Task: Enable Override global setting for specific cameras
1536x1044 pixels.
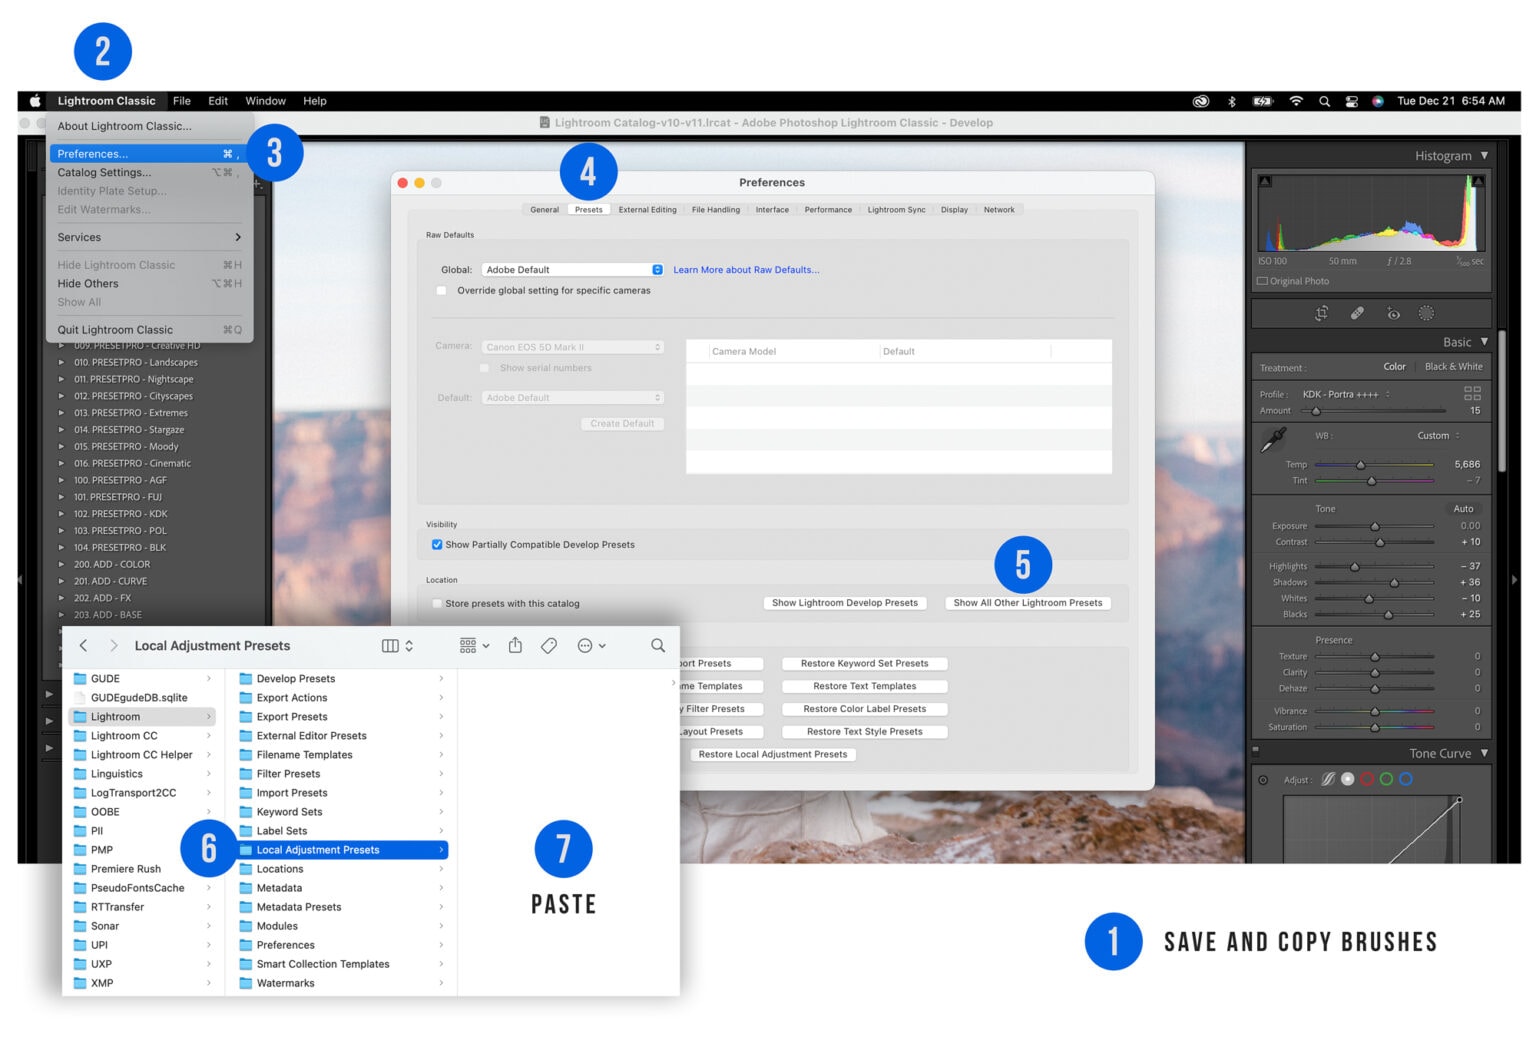Action: tap(441, 290)
